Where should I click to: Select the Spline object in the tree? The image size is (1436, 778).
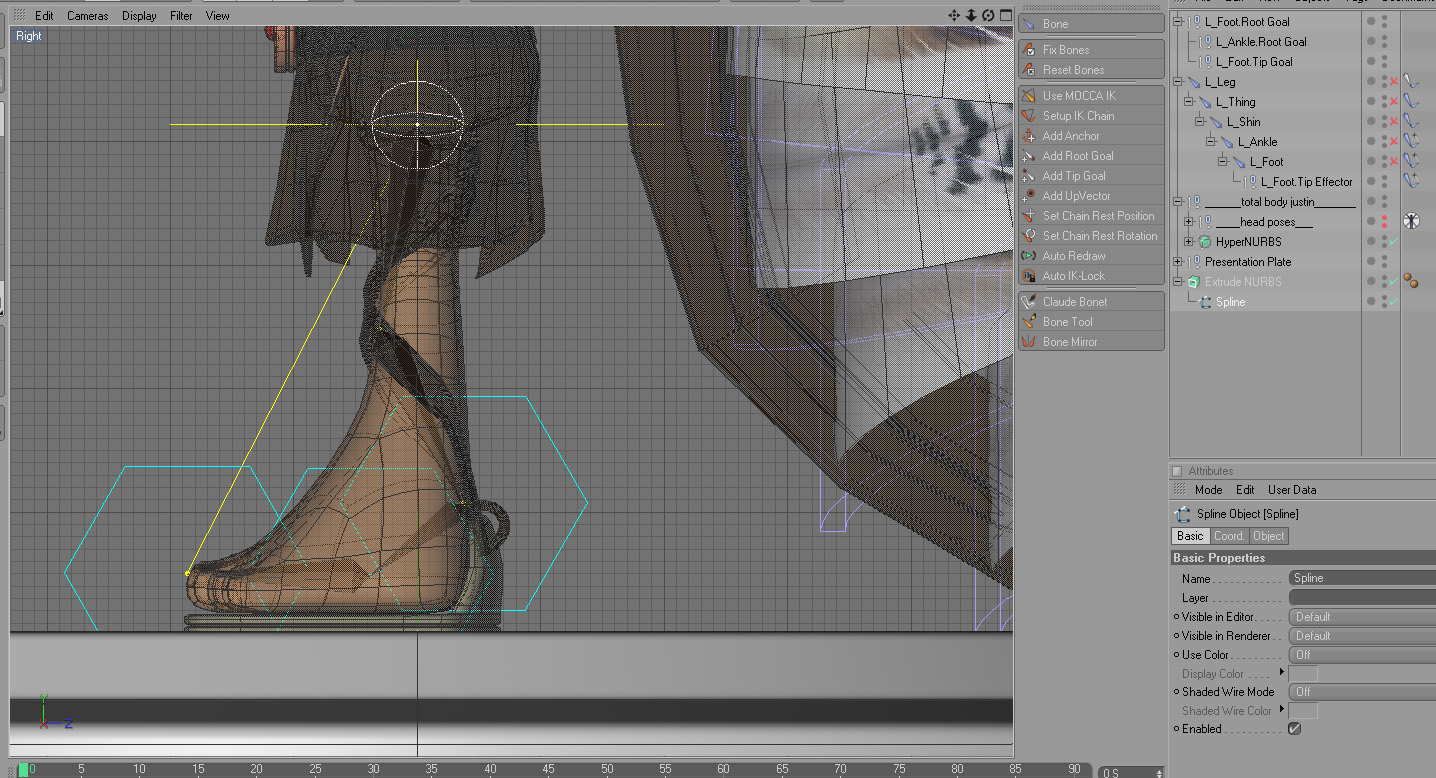pyautogui.click(x=1231, y=302)
